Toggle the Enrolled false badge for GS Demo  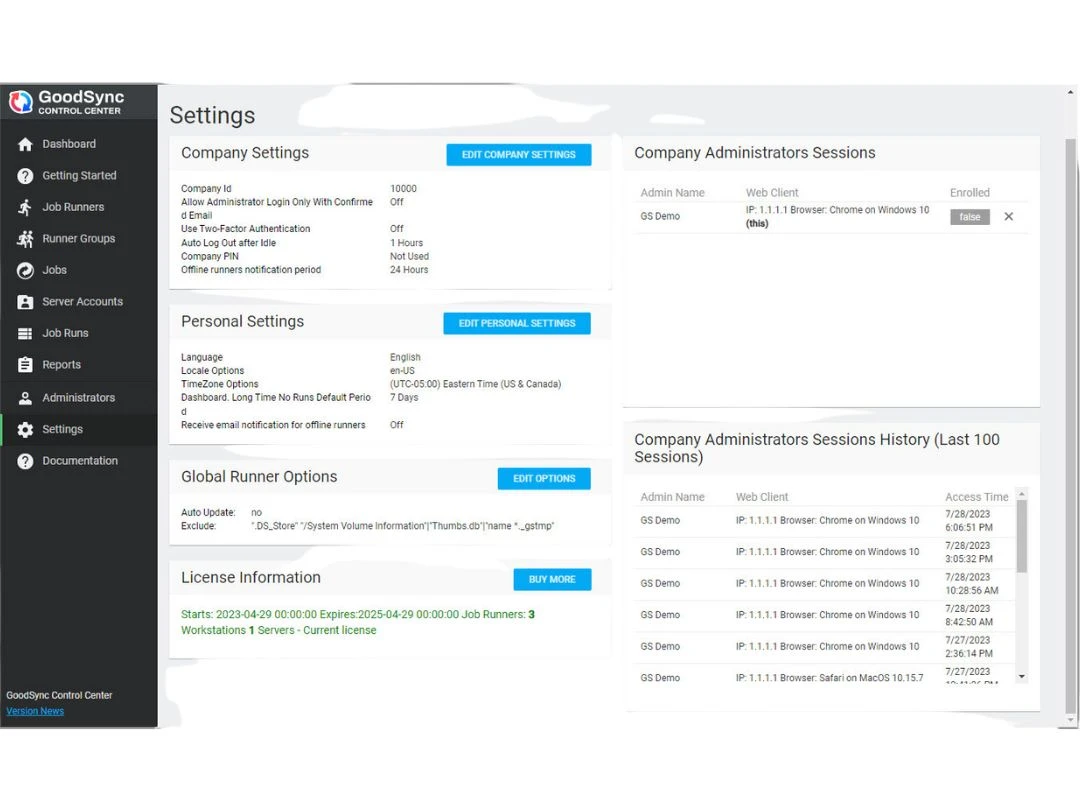point(969,217)
